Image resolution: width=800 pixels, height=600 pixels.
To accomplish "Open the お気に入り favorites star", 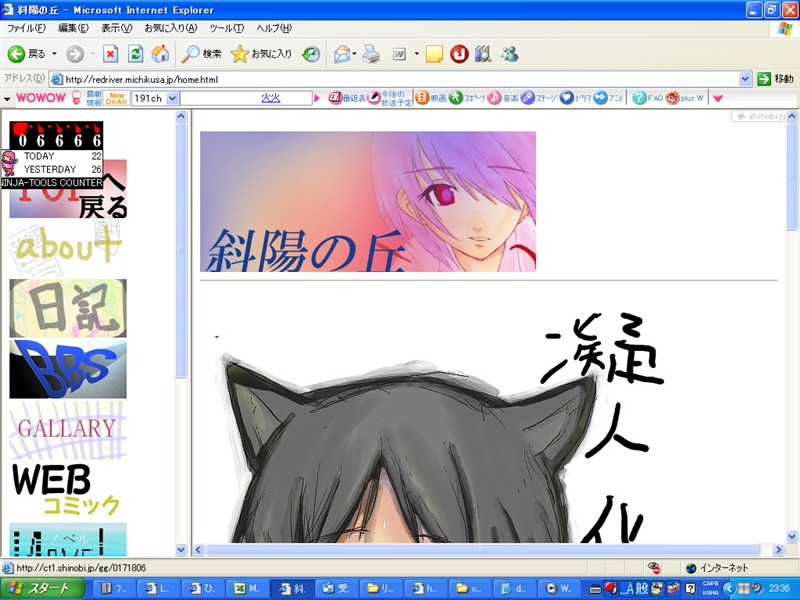I will pos(261,54).
